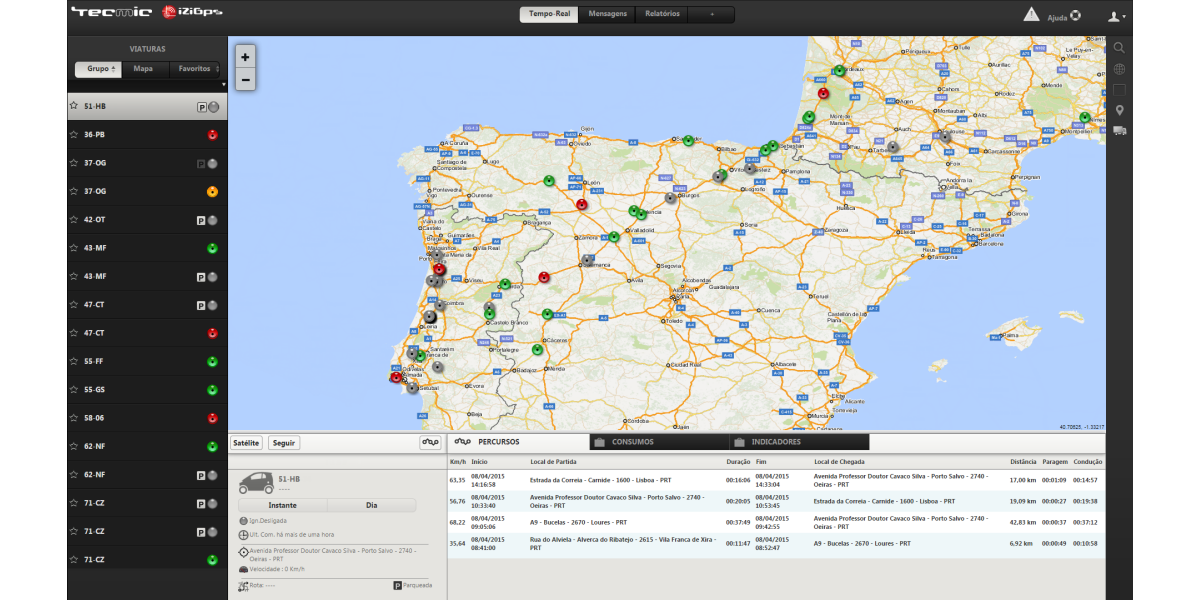Screen dimensions: 1200x600
Task: Open the user account dropdown
Action: click(x=1117, y=16)
